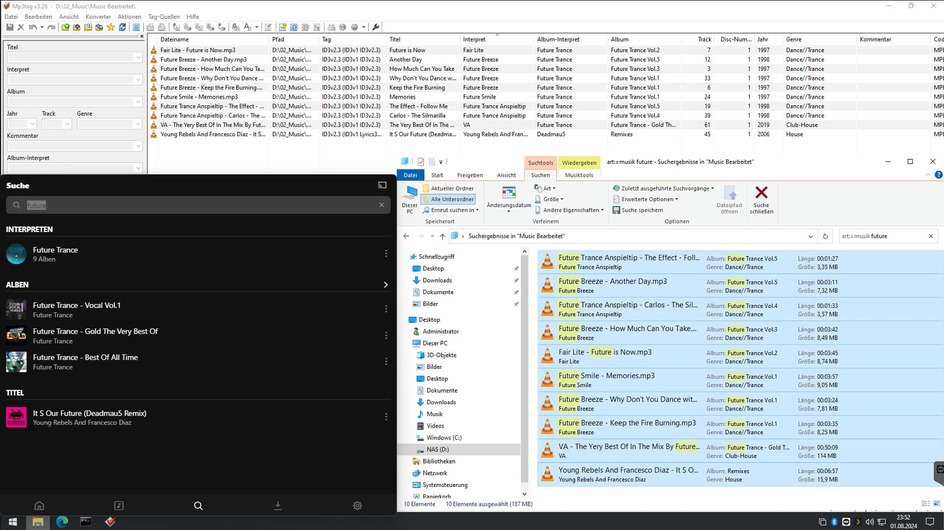
Task: Click the cast icon next to Suche header
Action: point(382,185)
